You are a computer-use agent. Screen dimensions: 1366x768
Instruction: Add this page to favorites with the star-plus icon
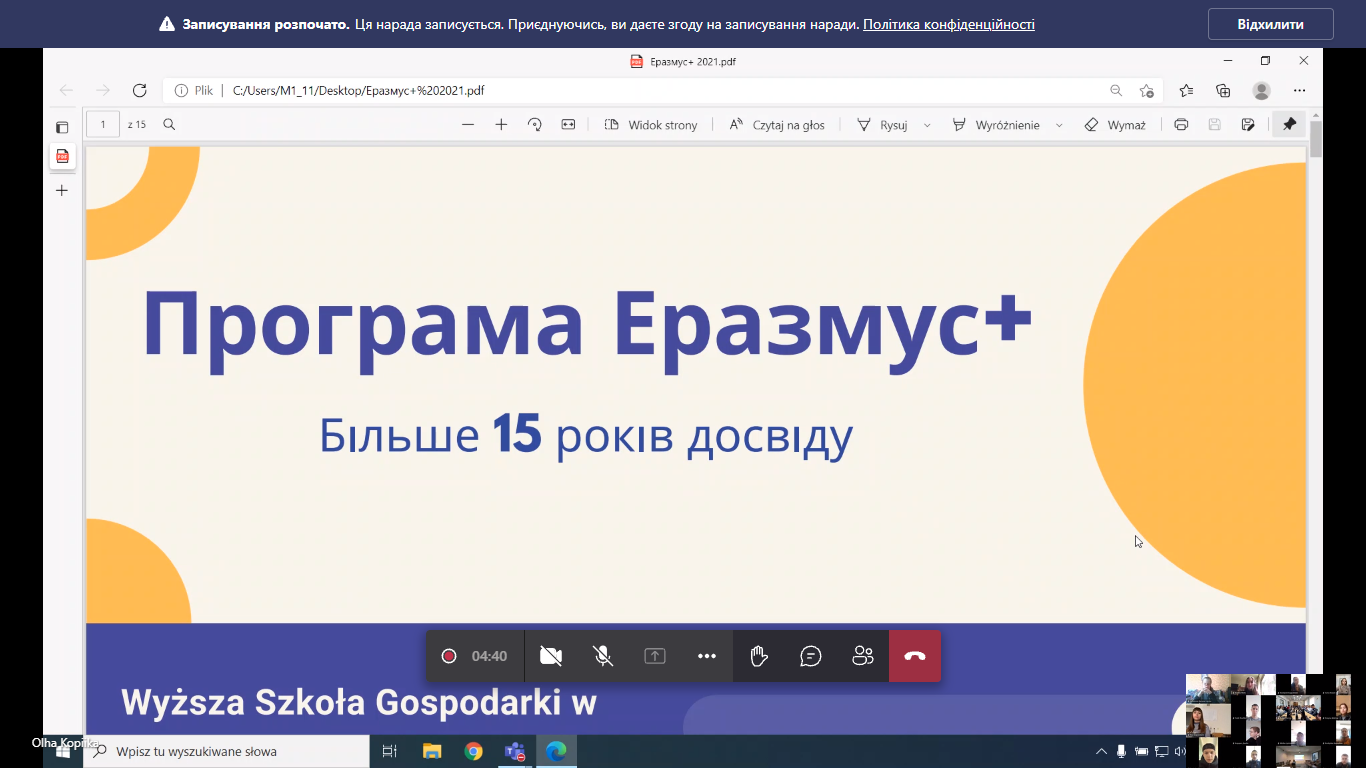coord(1147,90)
